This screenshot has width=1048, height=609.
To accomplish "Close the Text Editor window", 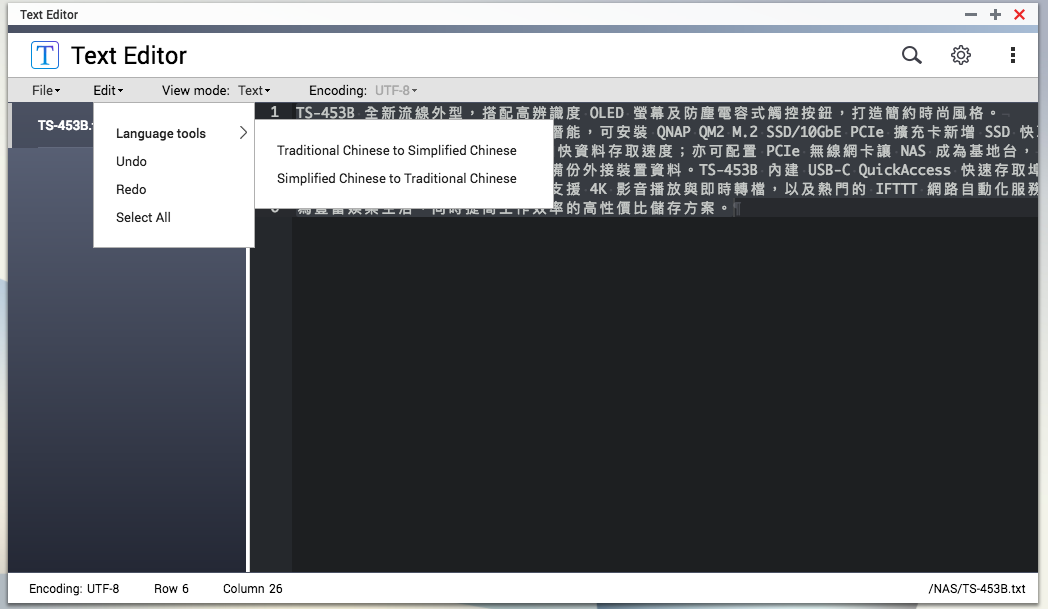I will (x=1019, y=15).
